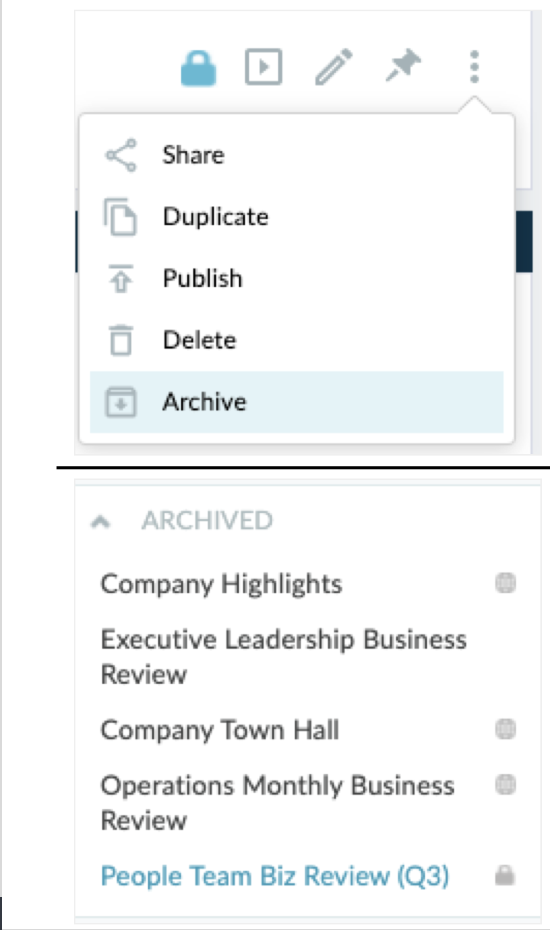Screen dimensions: 550x930
Task: Click the Archive box icon
Action: tap(121, 402)
